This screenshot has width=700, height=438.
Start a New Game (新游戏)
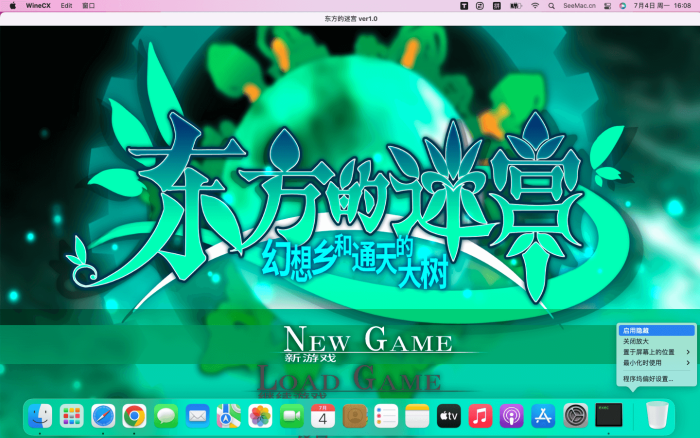368,343
